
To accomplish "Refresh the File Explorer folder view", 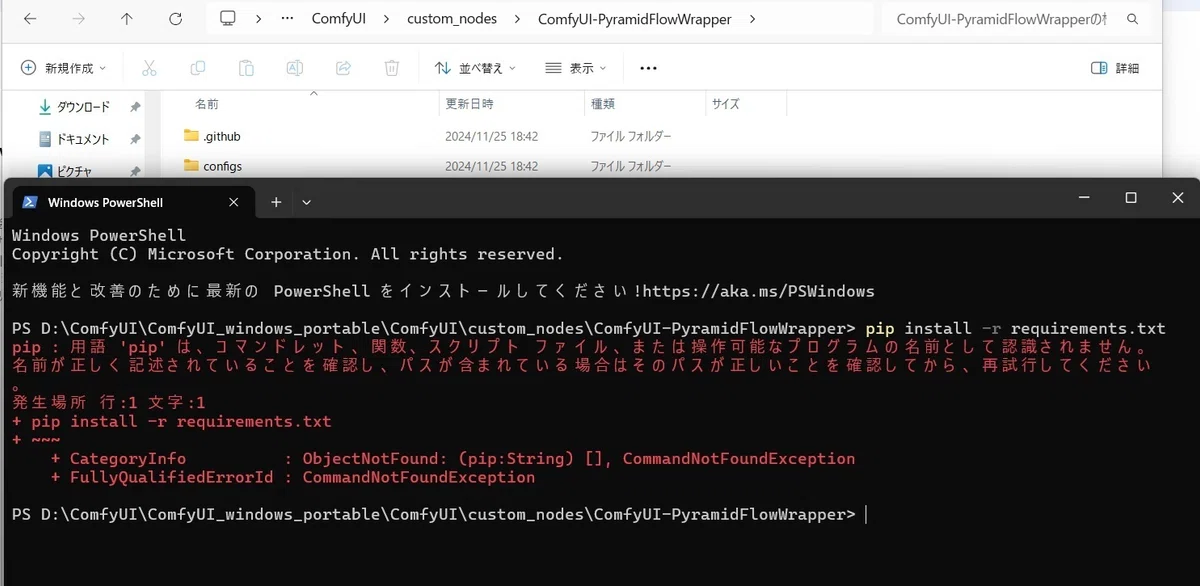I will 175,19.
